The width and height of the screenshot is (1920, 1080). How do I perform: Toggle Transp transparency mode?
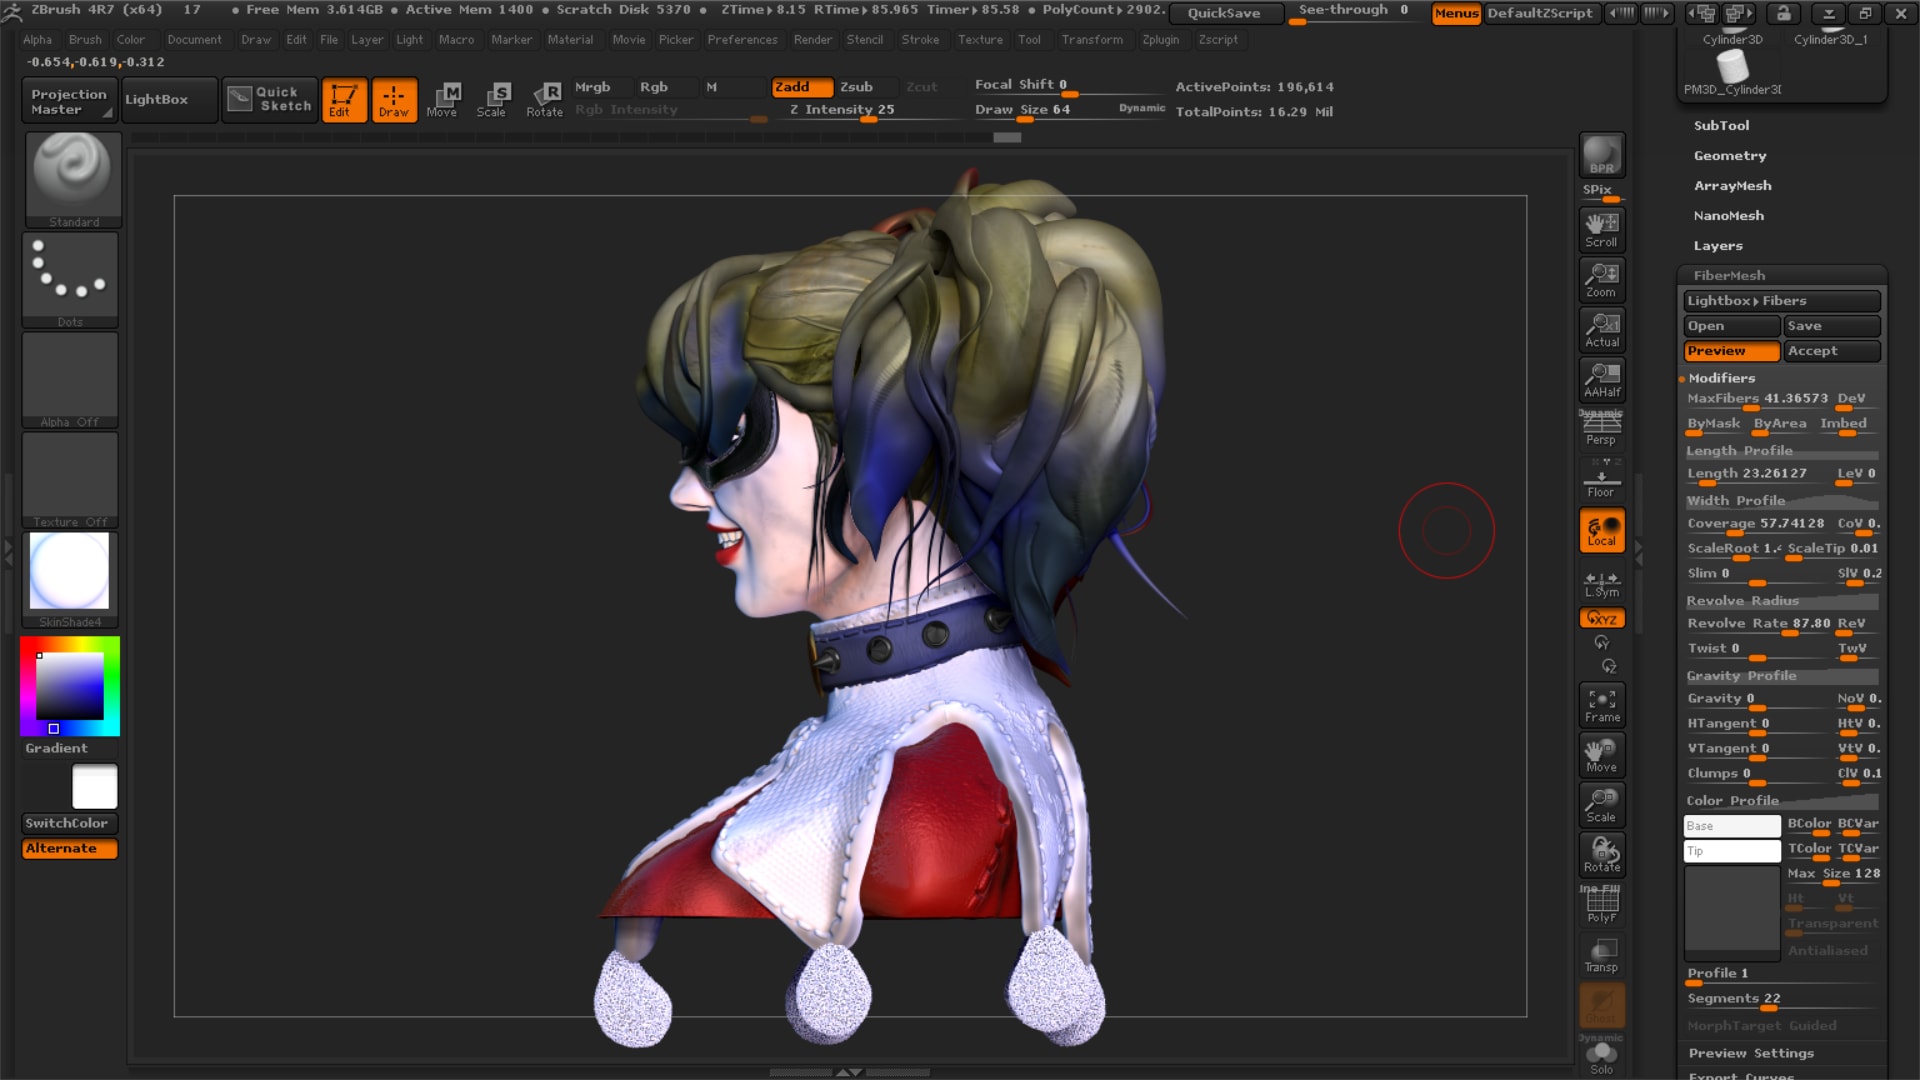[x=1601, y=955]
